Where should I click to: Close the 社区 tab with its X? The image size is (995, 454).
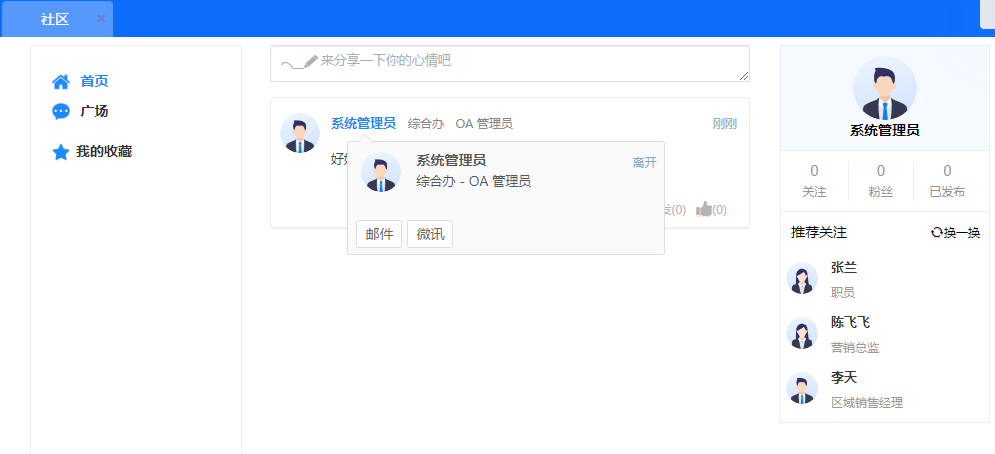101,19
